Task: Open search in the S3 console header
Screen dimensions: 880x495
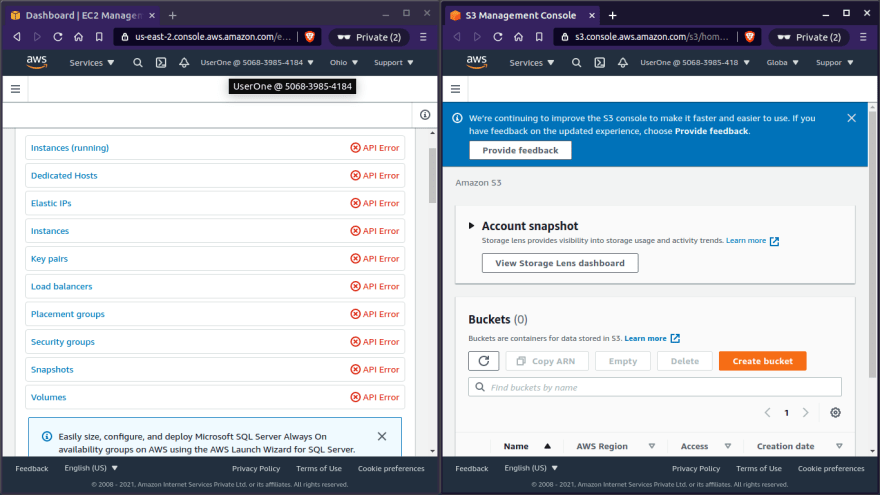Action: 576,63
